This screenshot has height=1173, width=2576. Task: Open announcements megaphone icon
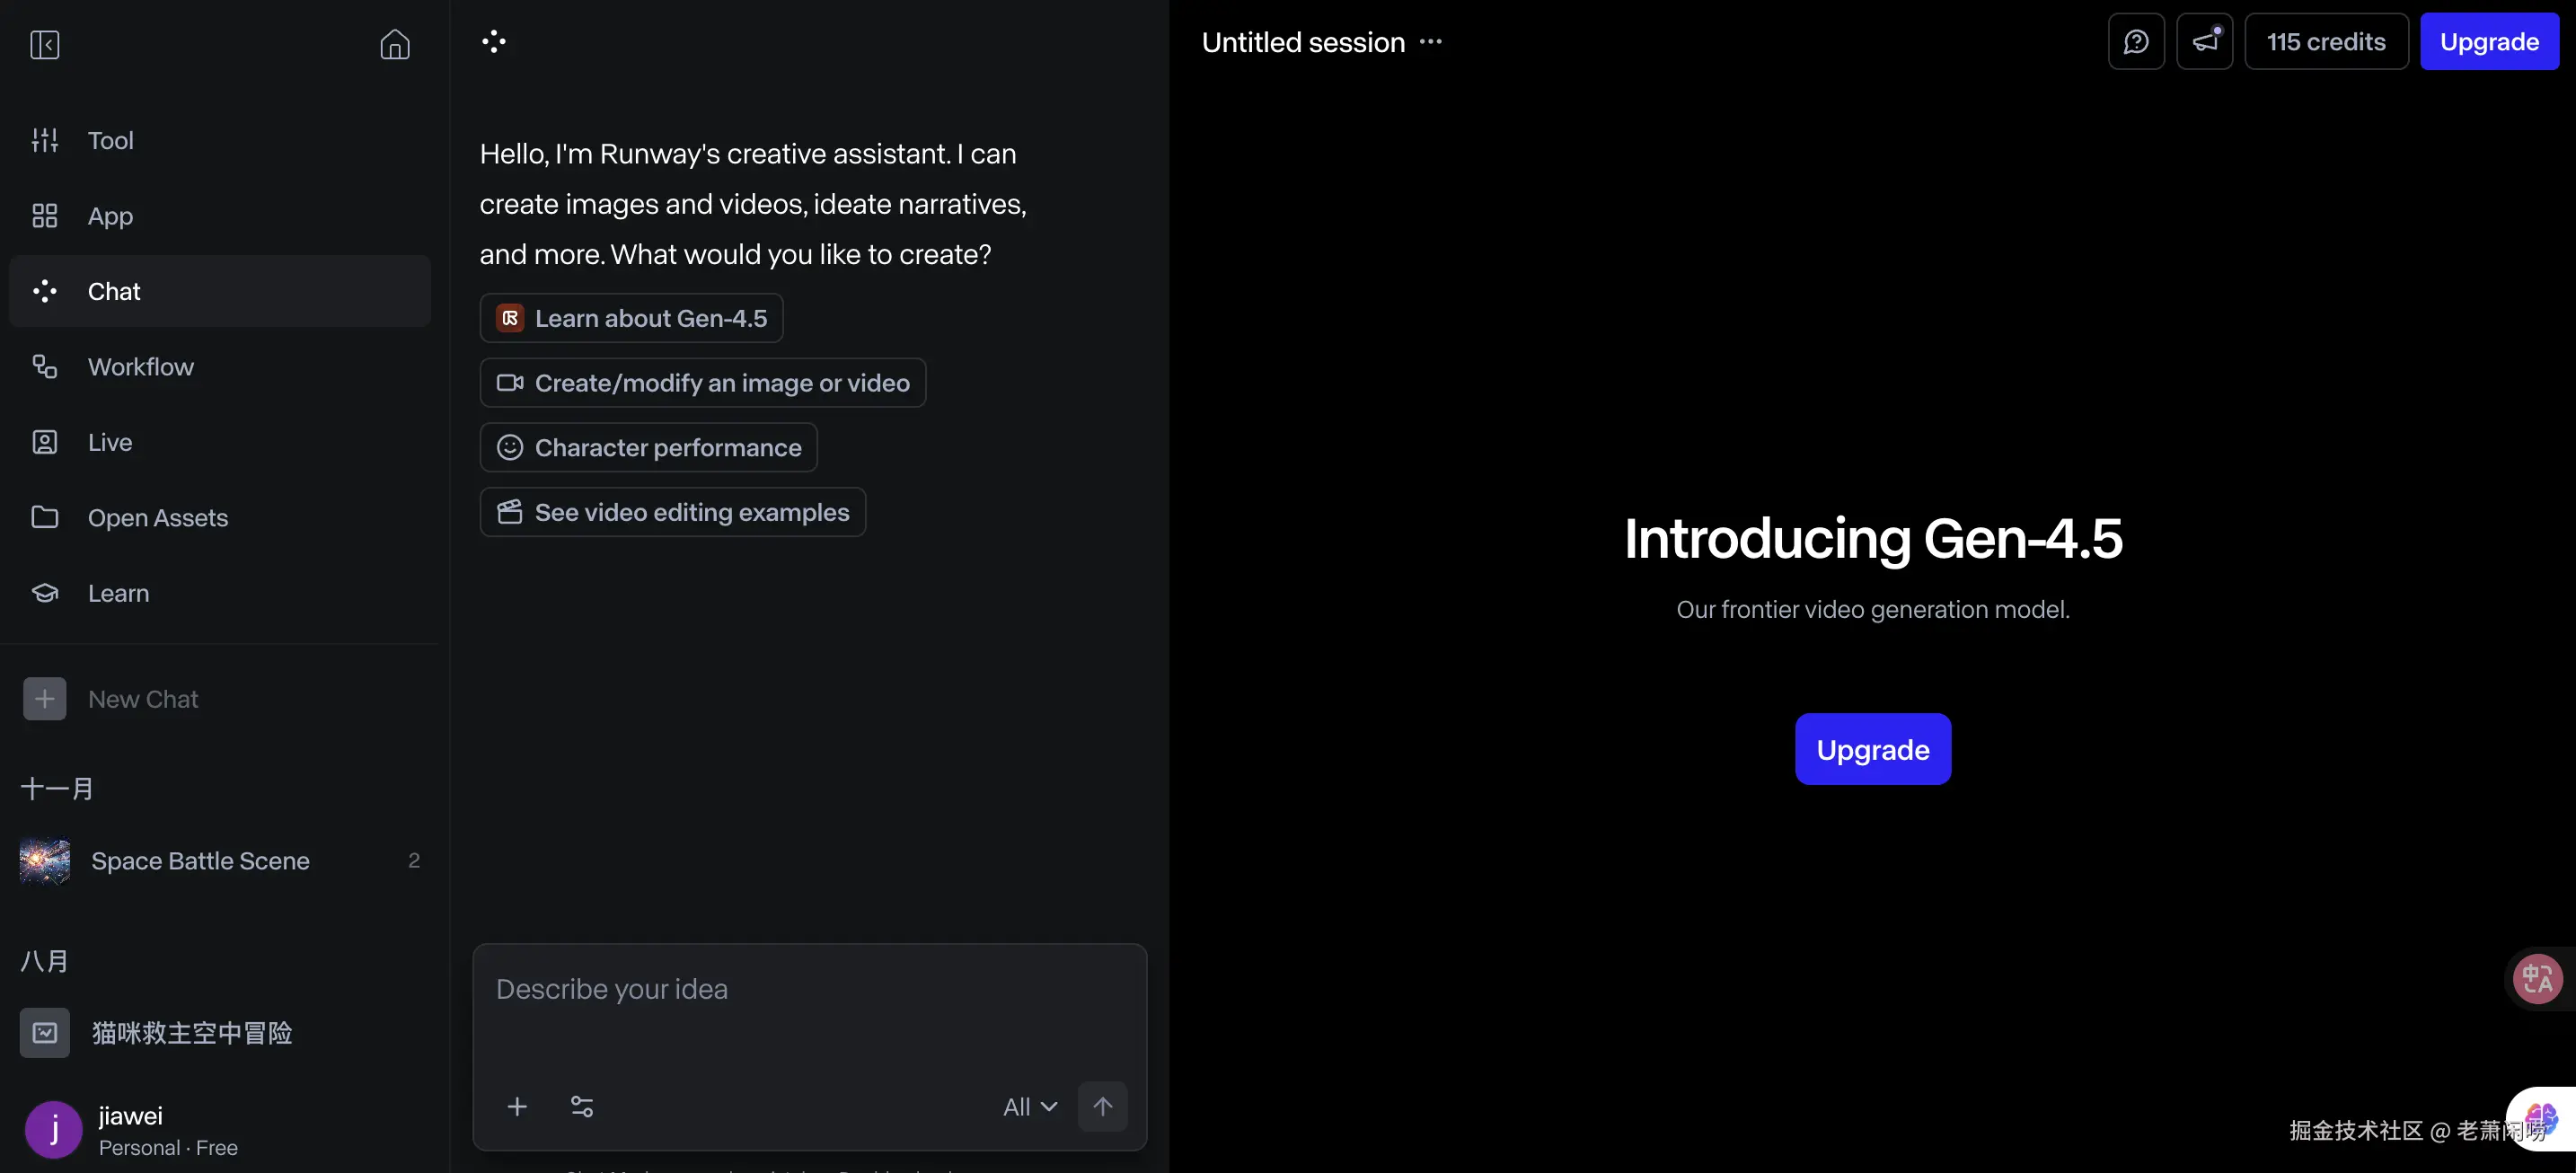click(x=2204, y=42)
